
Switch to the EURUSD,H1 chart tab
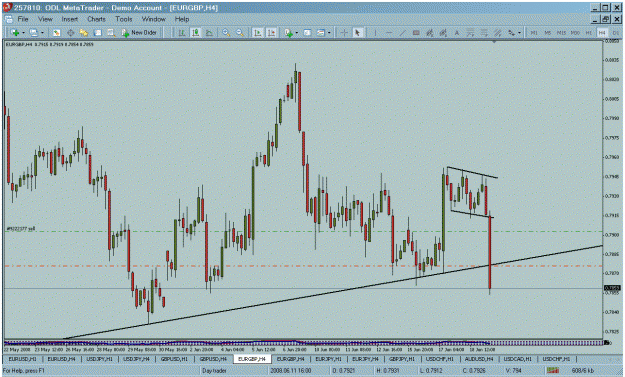[x=22, y=359]
